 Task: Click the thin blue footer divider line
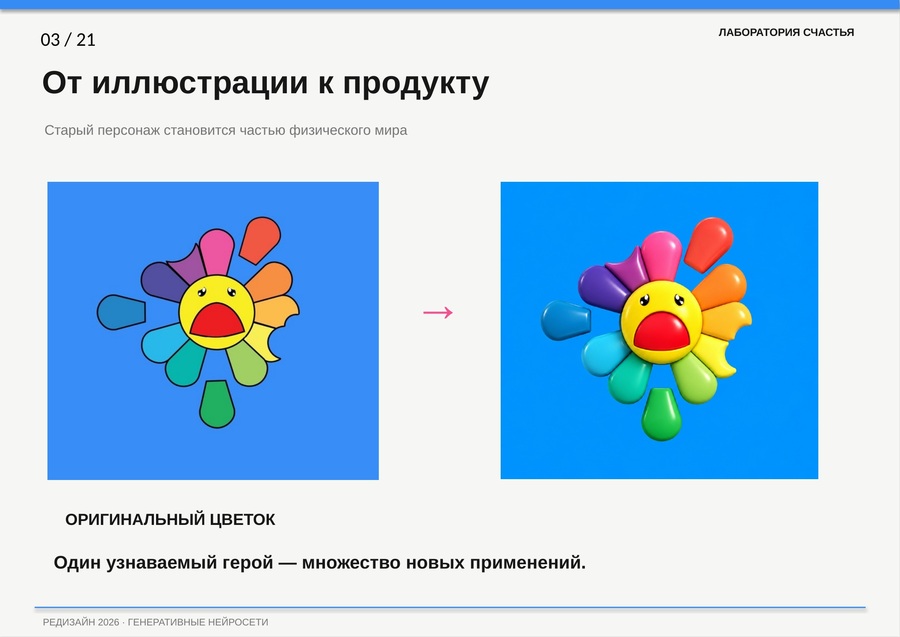(450, 607)
